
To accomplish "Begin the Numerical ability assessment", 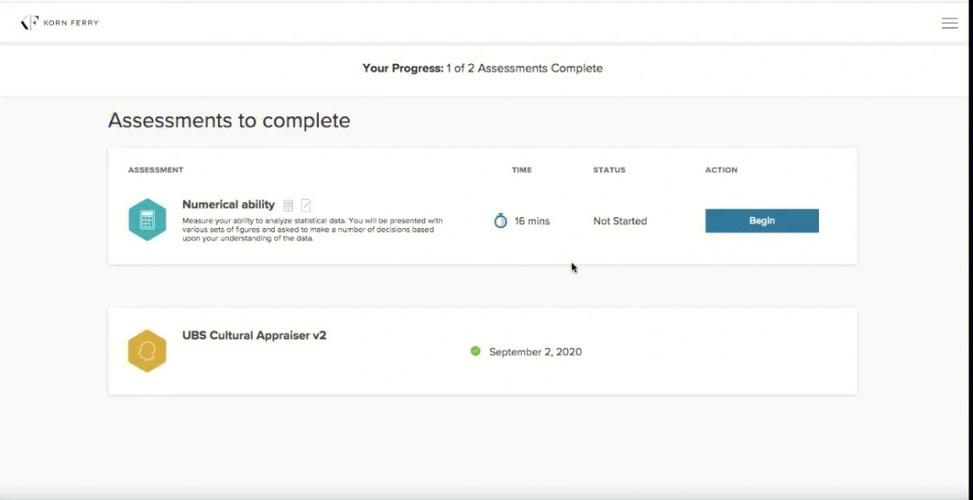I will [x=762, y=221].
